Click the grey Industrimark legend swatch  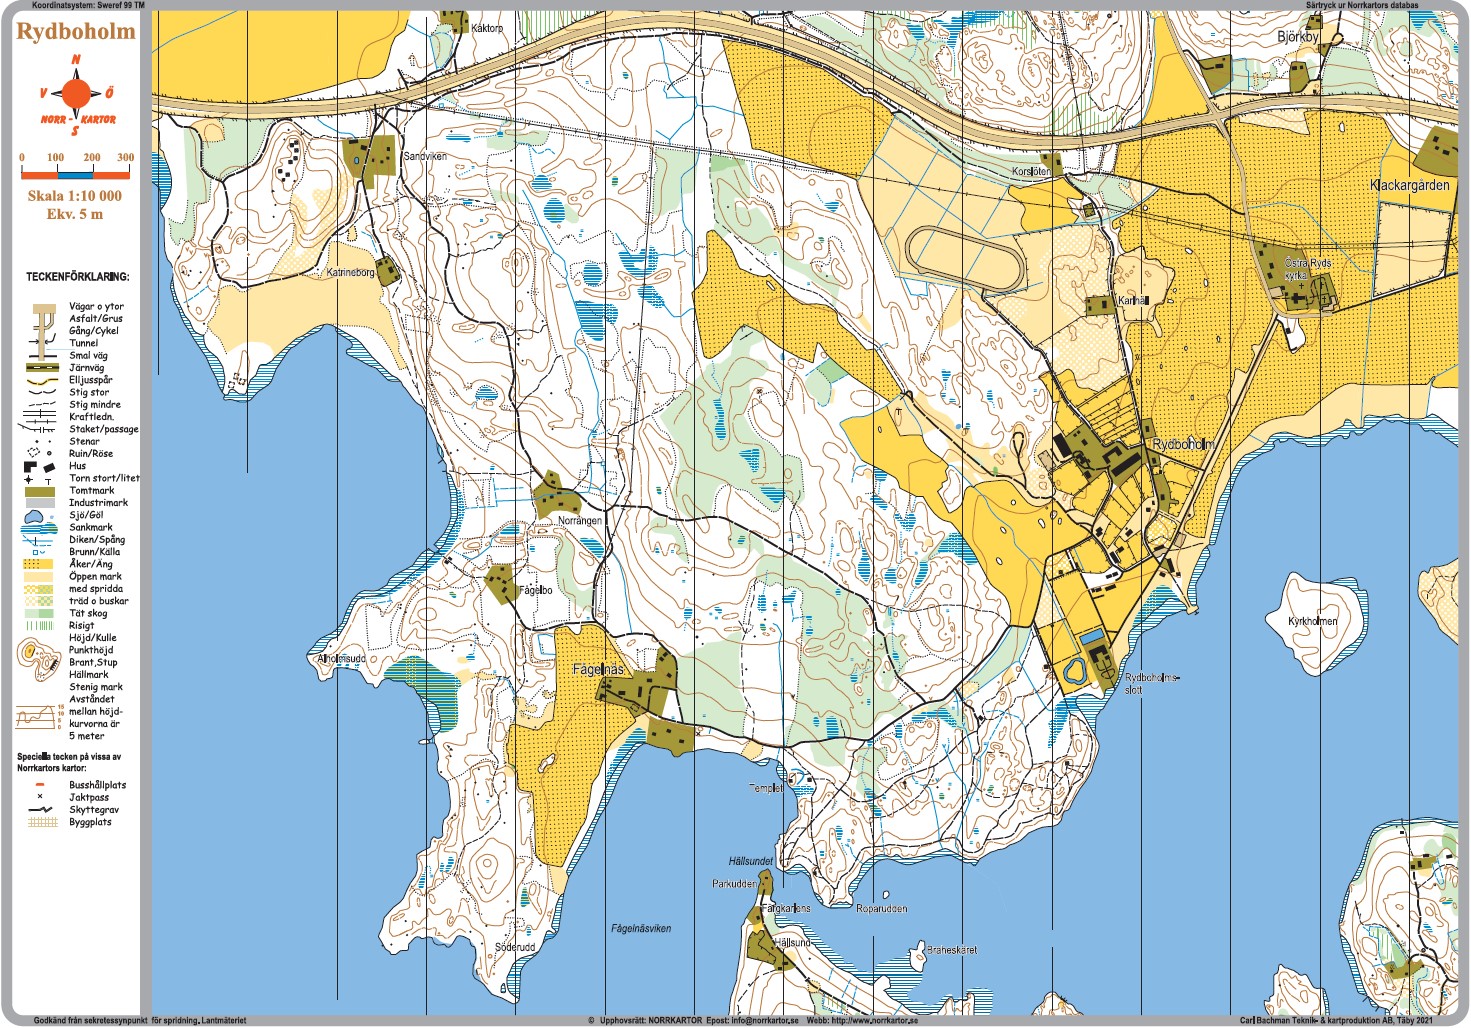click(40, 503)
